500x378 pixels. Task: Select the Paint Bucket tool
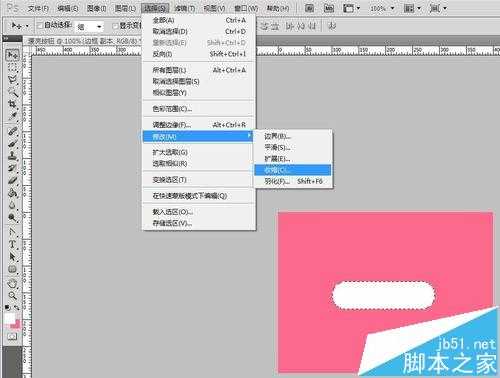(12, 193)
